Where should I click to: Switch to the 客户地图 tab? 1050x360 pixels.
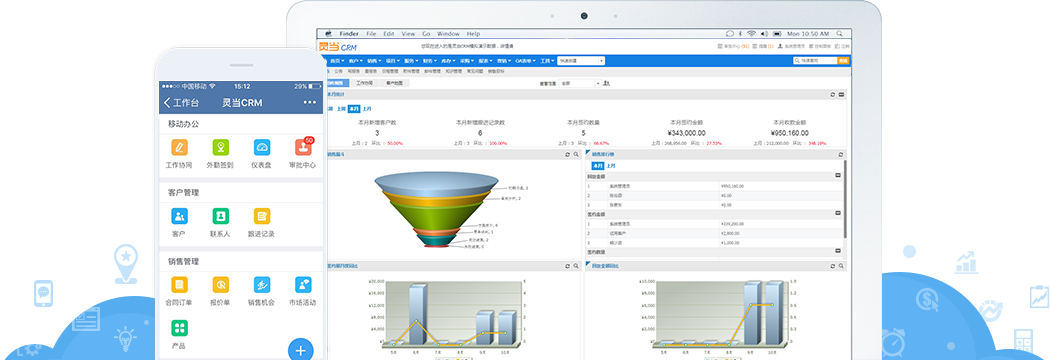click(x=394, y=84)
